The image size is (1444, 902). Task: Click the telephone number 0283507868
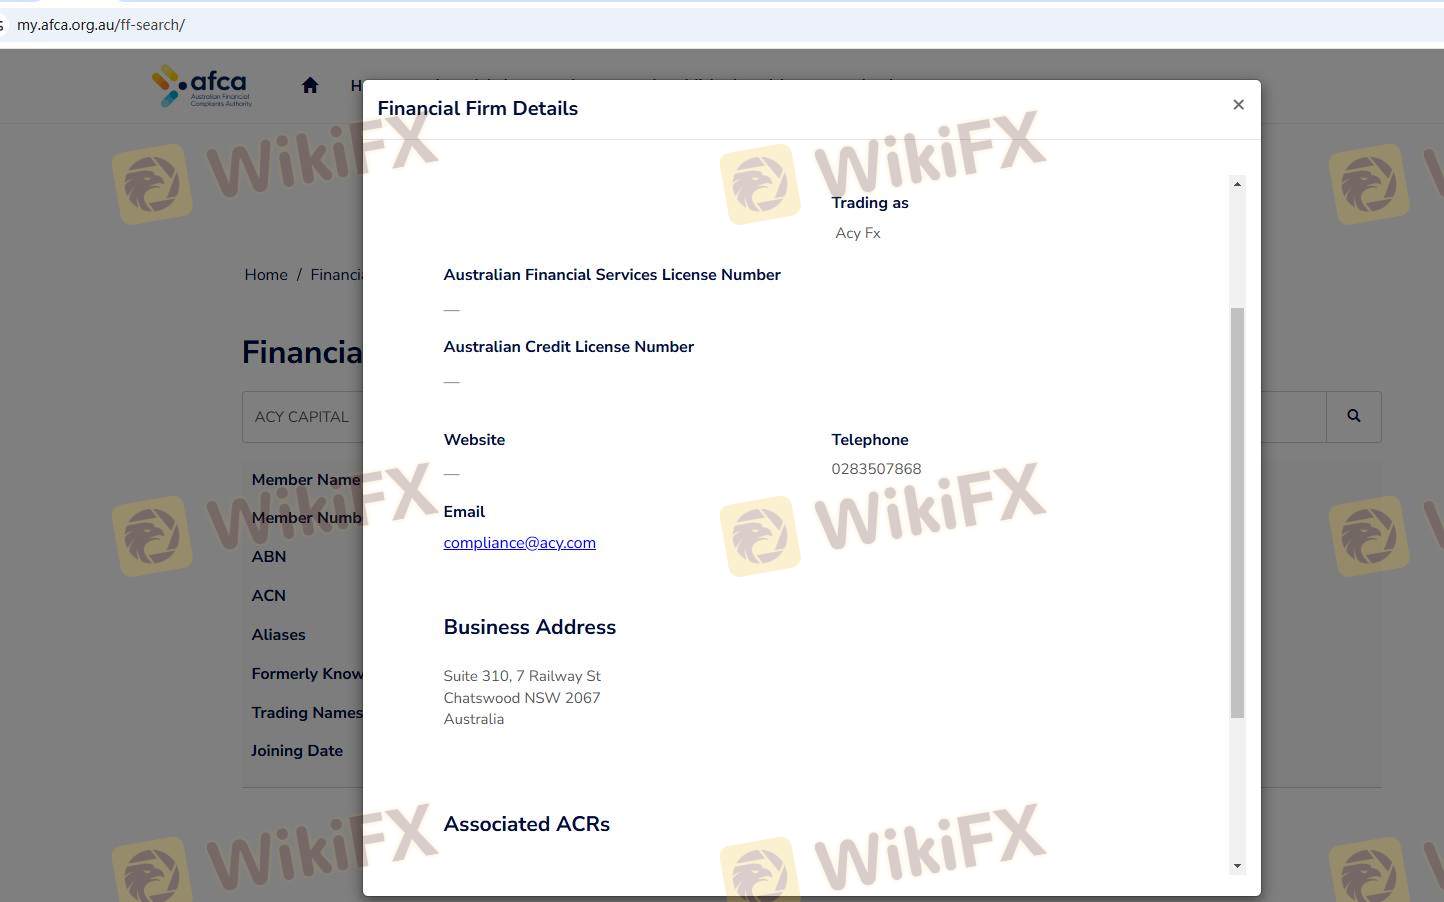[876, 469]
